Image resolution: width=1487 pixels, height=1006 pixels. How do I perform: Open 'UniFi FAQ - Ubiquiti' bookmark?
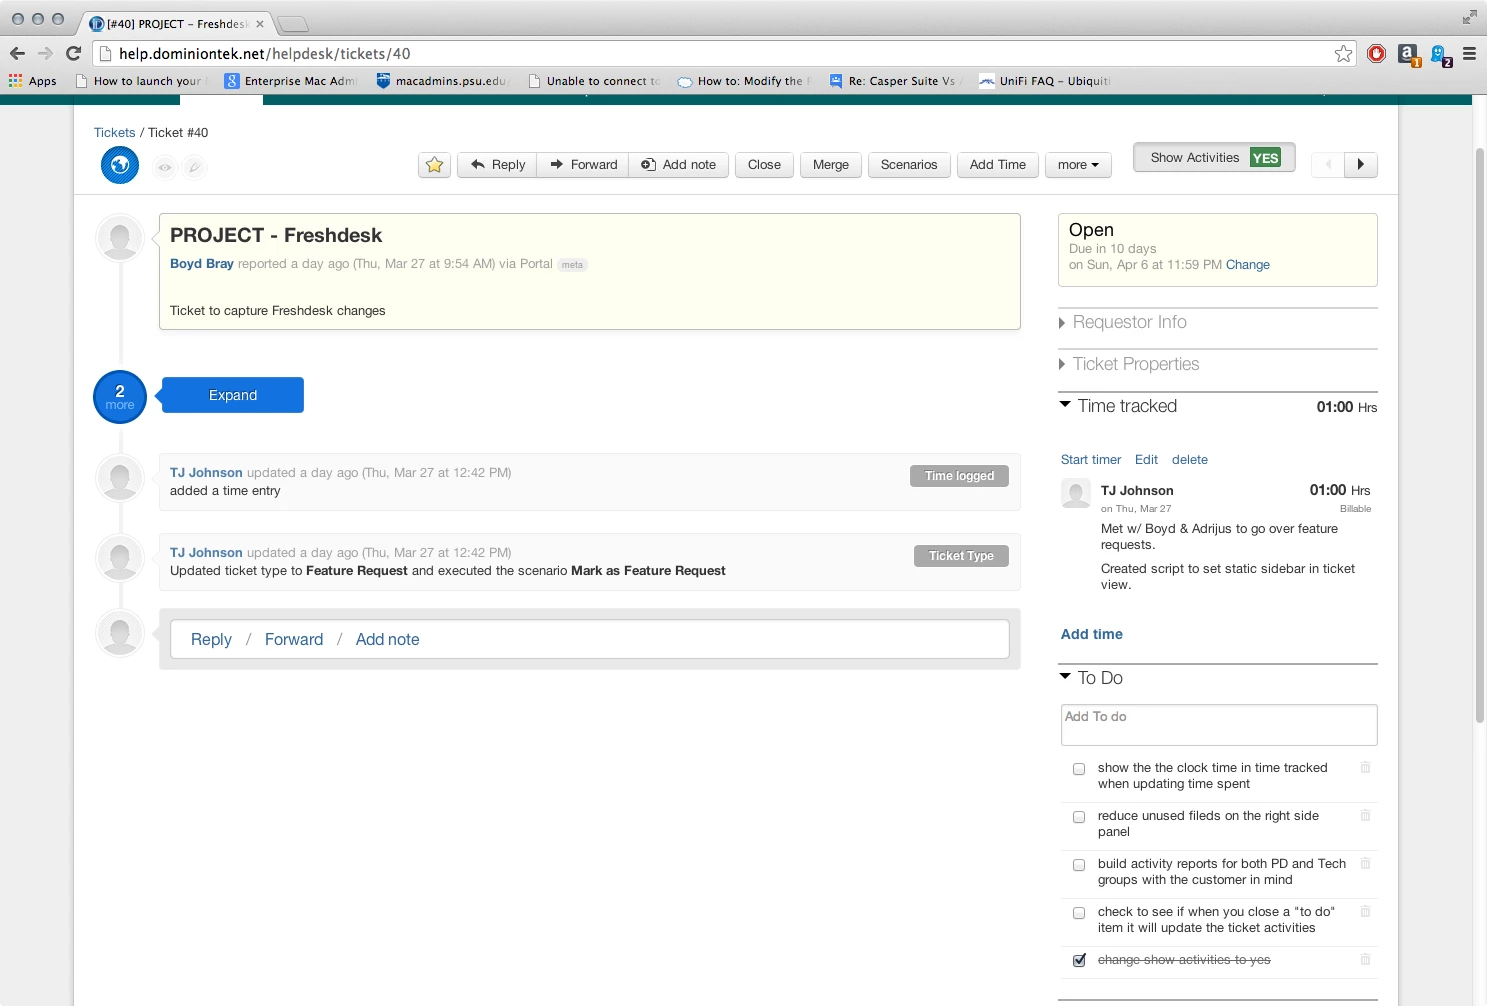click(1045, 81)
